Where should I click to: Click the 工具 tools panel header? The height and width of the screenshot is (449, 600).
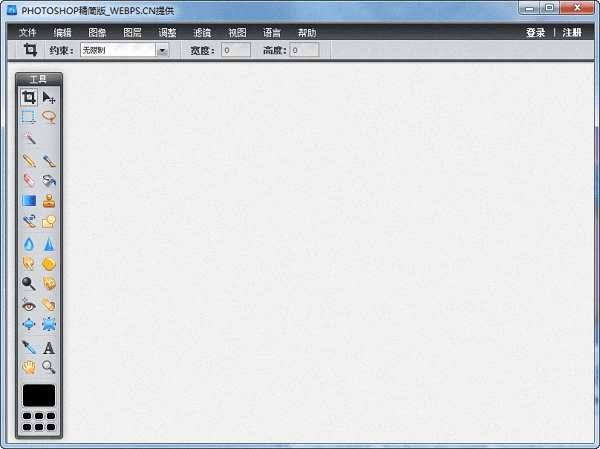[39, 79]
